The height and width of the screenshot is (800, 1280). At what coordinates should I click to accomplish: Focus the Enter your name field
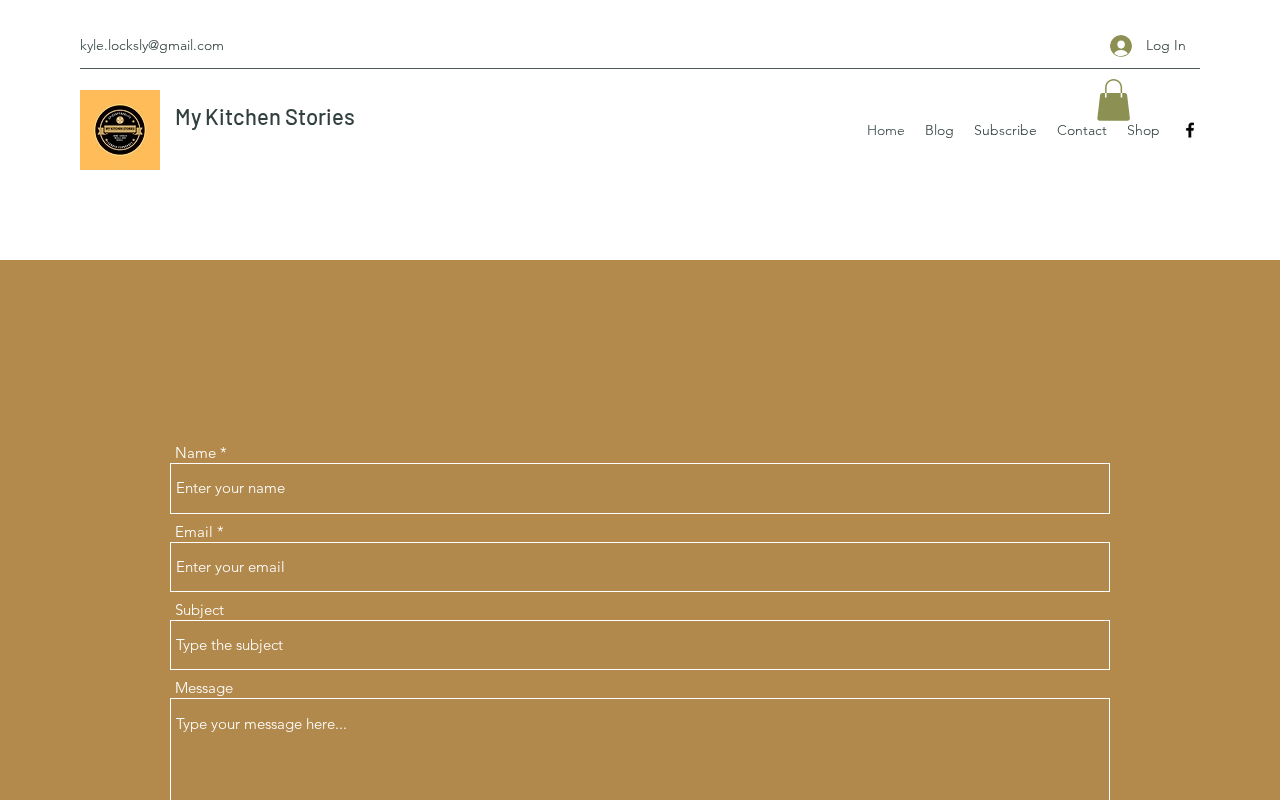click(640, 488)
